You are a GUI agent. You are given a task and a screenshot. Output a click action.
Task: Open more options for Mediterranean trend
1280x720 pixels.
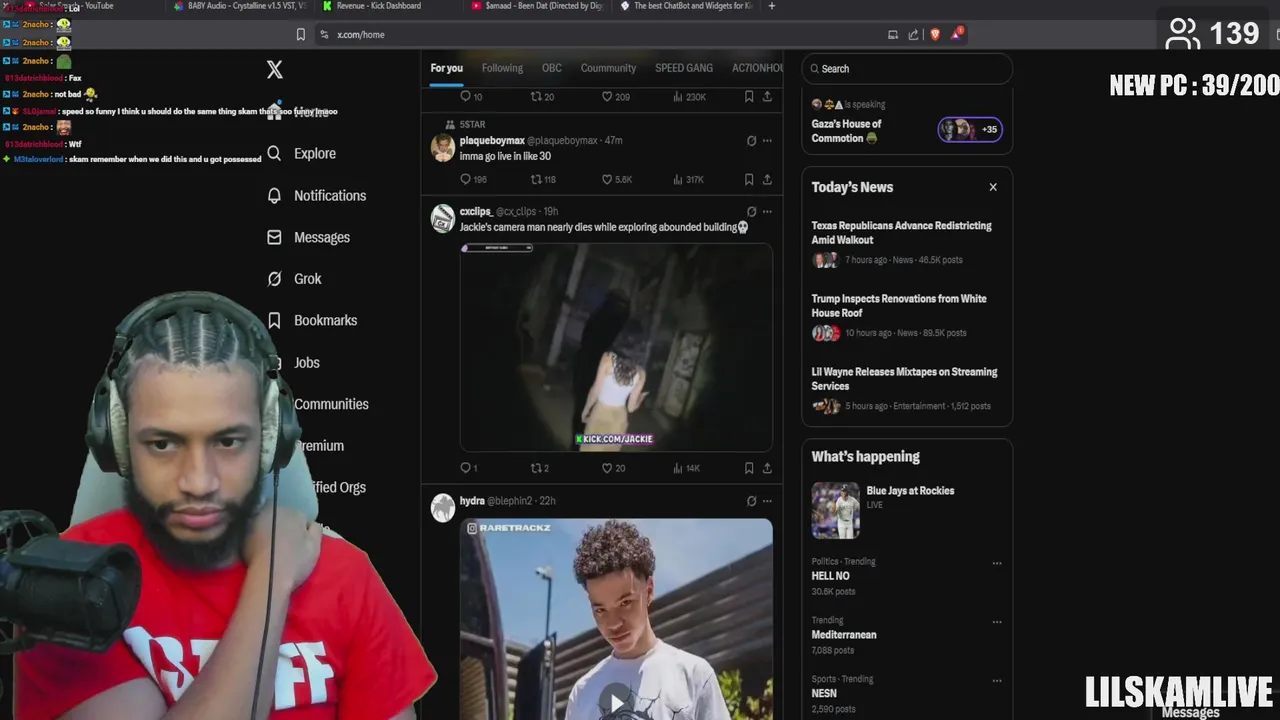[996, 622]
